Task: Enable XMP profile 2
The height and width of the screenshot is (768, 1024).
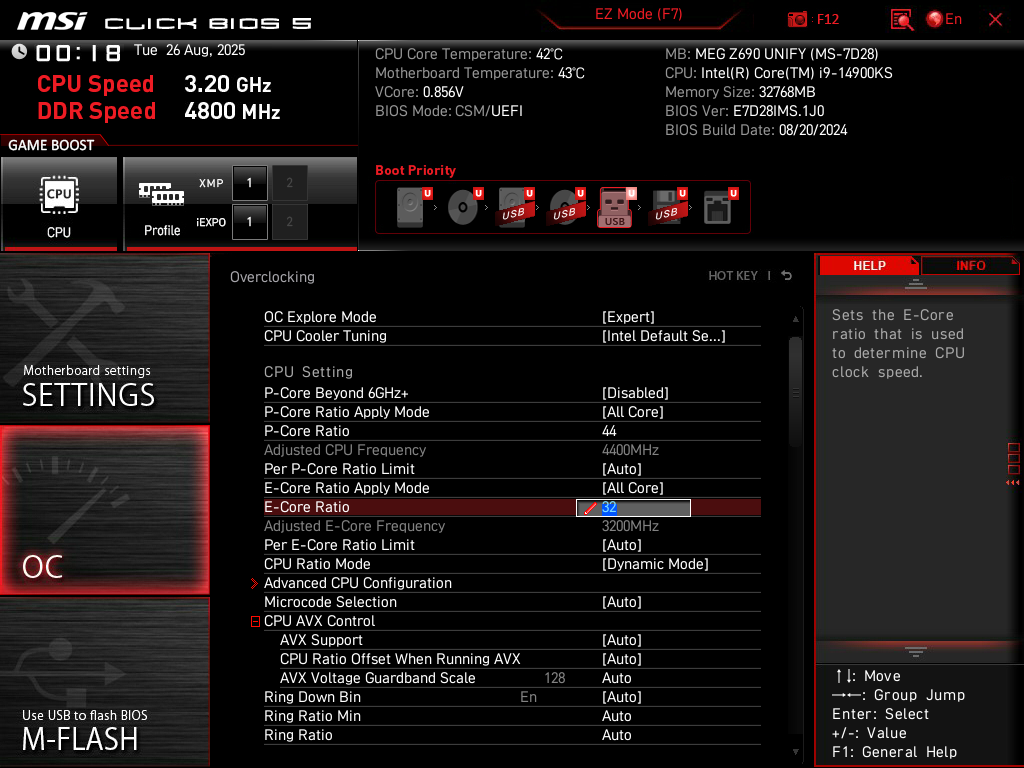Action: (289, 183)
